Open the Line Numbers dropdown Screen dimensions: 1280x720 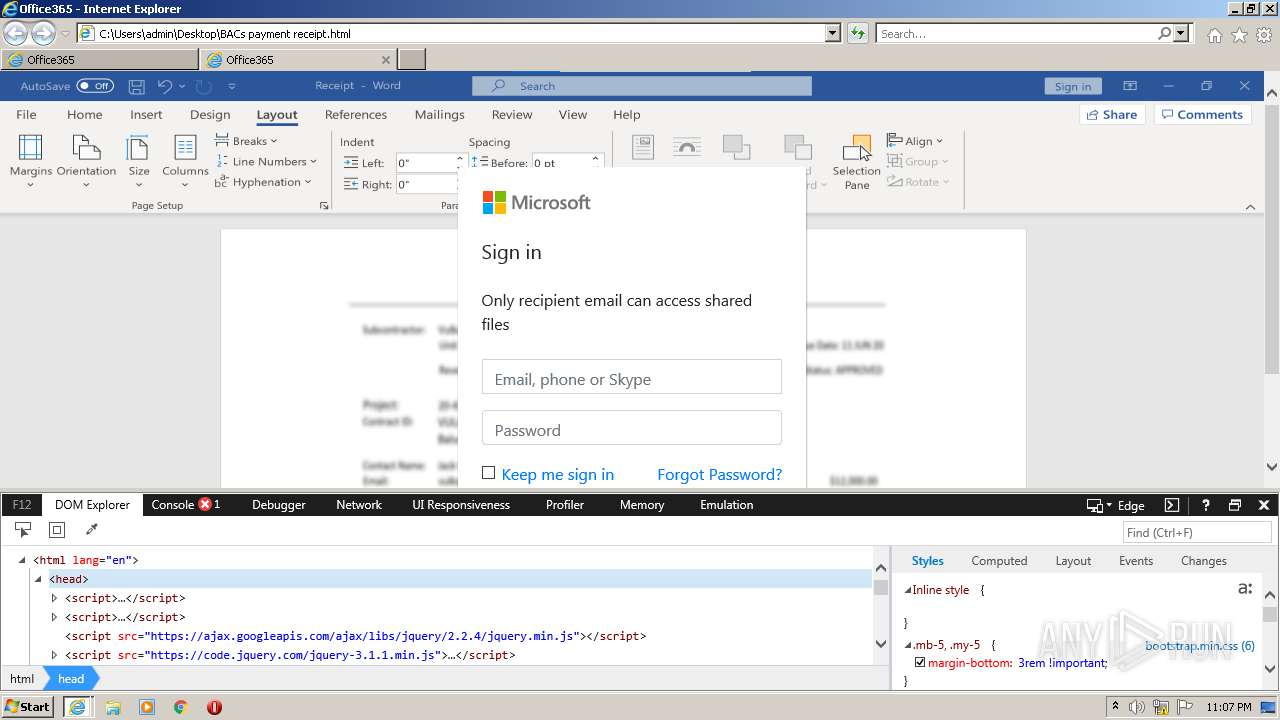tap(266, 161)
